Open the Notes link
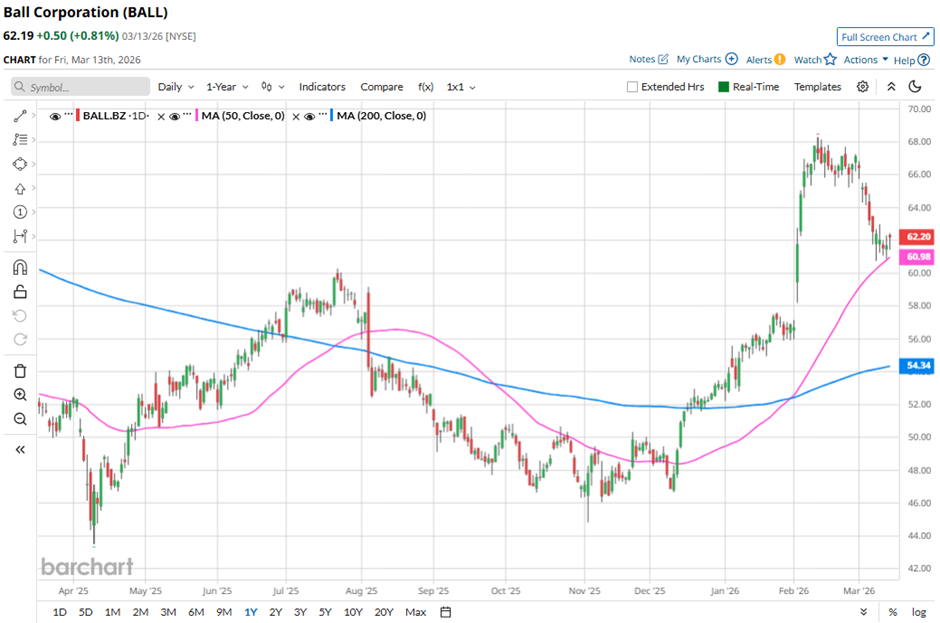This screenshot has width=940, height=623. click(648, 60)
